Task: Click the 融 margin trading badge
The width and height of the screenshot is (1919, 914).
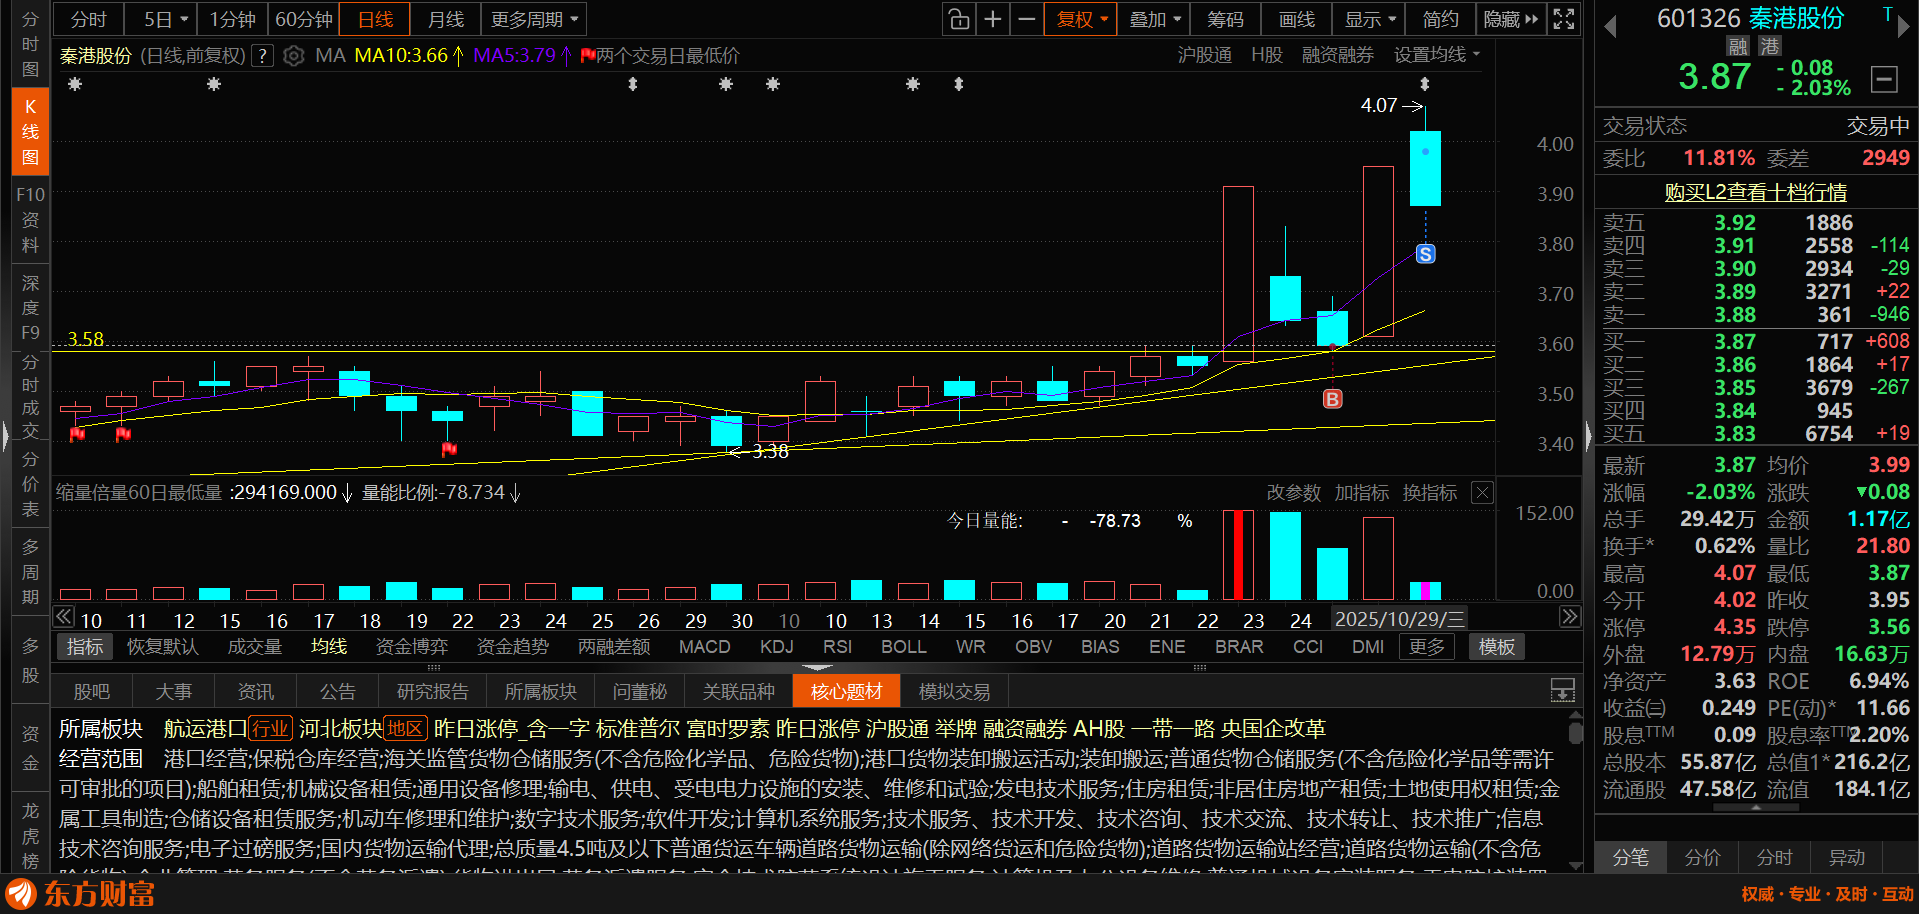Action: pyautogui.click(x=1737, y=46)
